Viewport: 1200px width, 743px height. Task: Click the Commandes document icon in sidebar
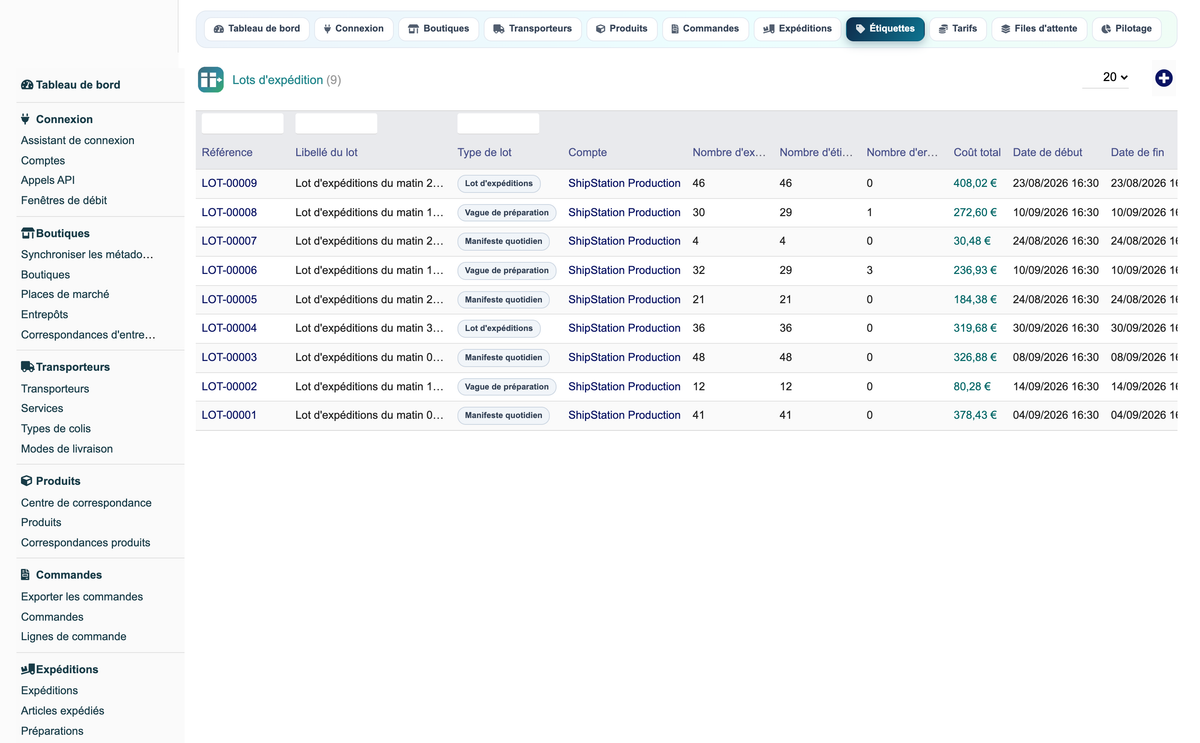pos(26,575)
